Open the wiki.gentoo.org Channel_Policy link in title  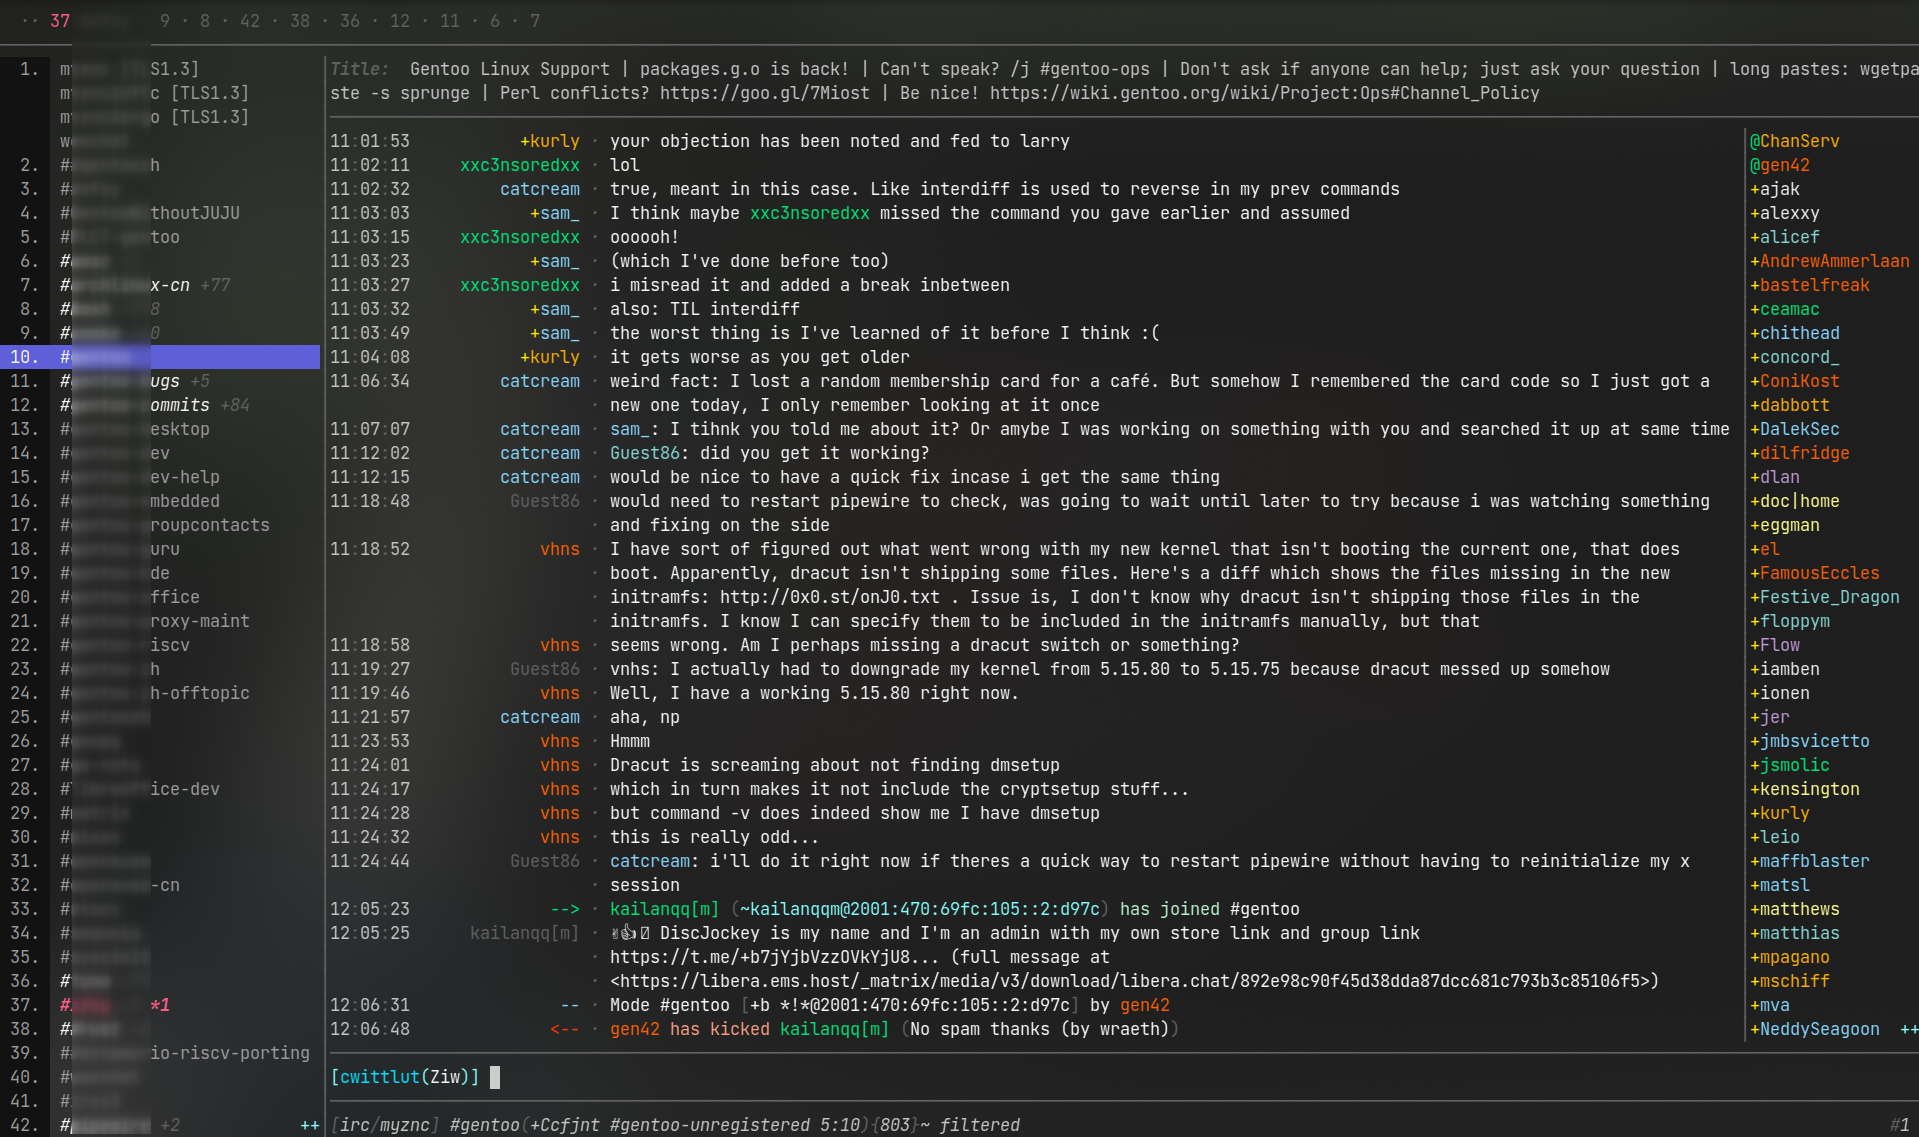[x=1265, y=93]
